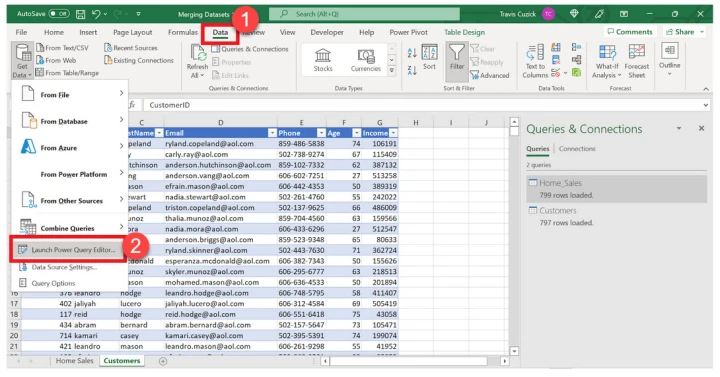Open the Outline group dropdown
This screenshot has width=720, height=377.
(669, 59)
